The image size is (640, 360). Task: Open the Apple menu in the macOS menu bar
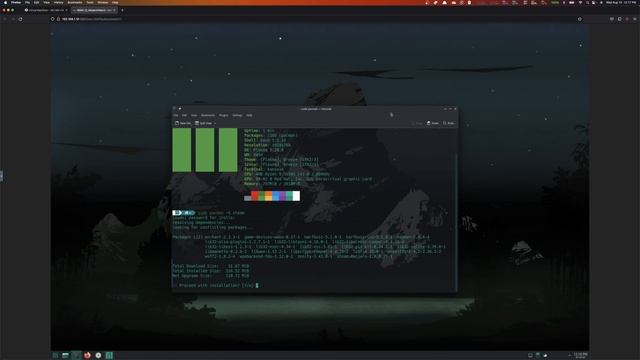coord(5,2)
